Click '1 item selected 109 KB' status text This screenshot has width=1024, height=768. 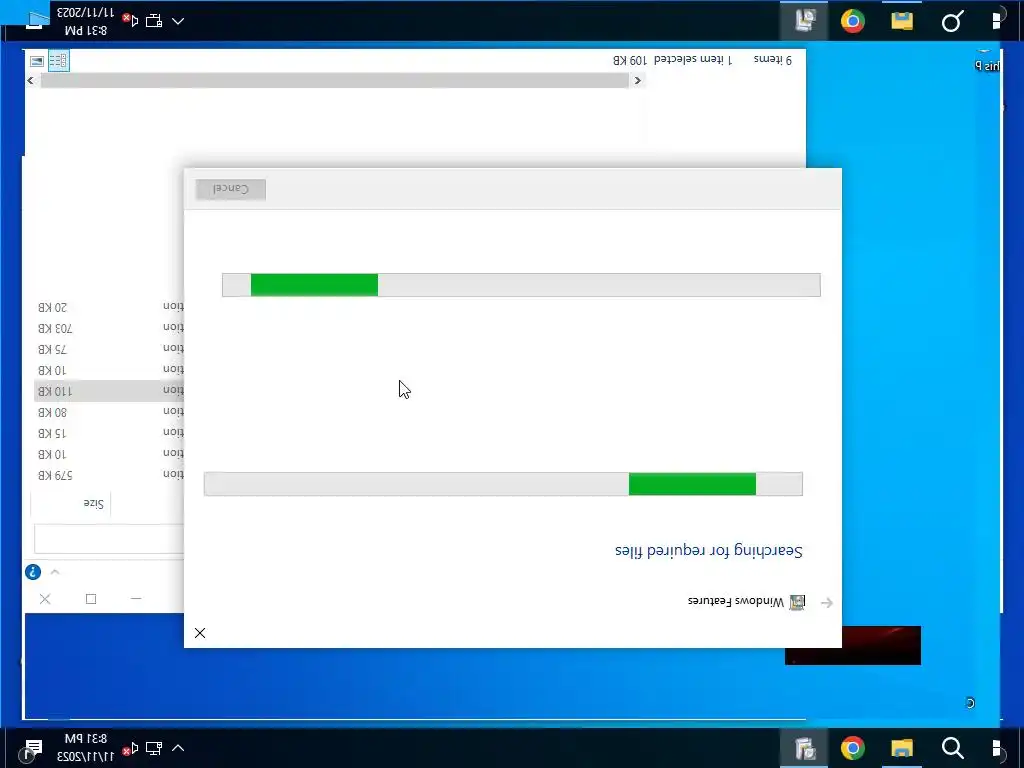pos(673,59)
